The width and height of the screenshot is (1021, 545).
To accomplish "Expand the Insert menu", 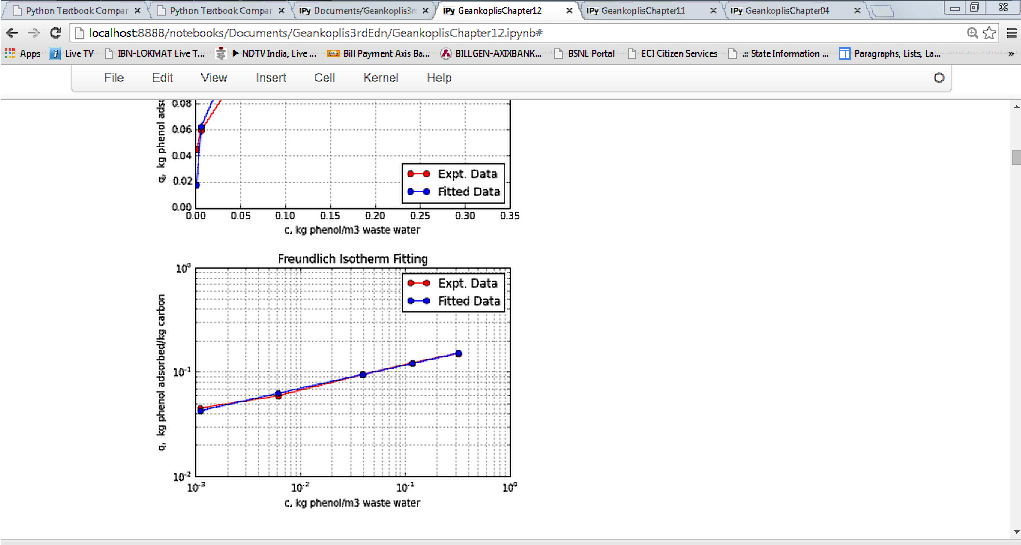I will click(270, 78).
